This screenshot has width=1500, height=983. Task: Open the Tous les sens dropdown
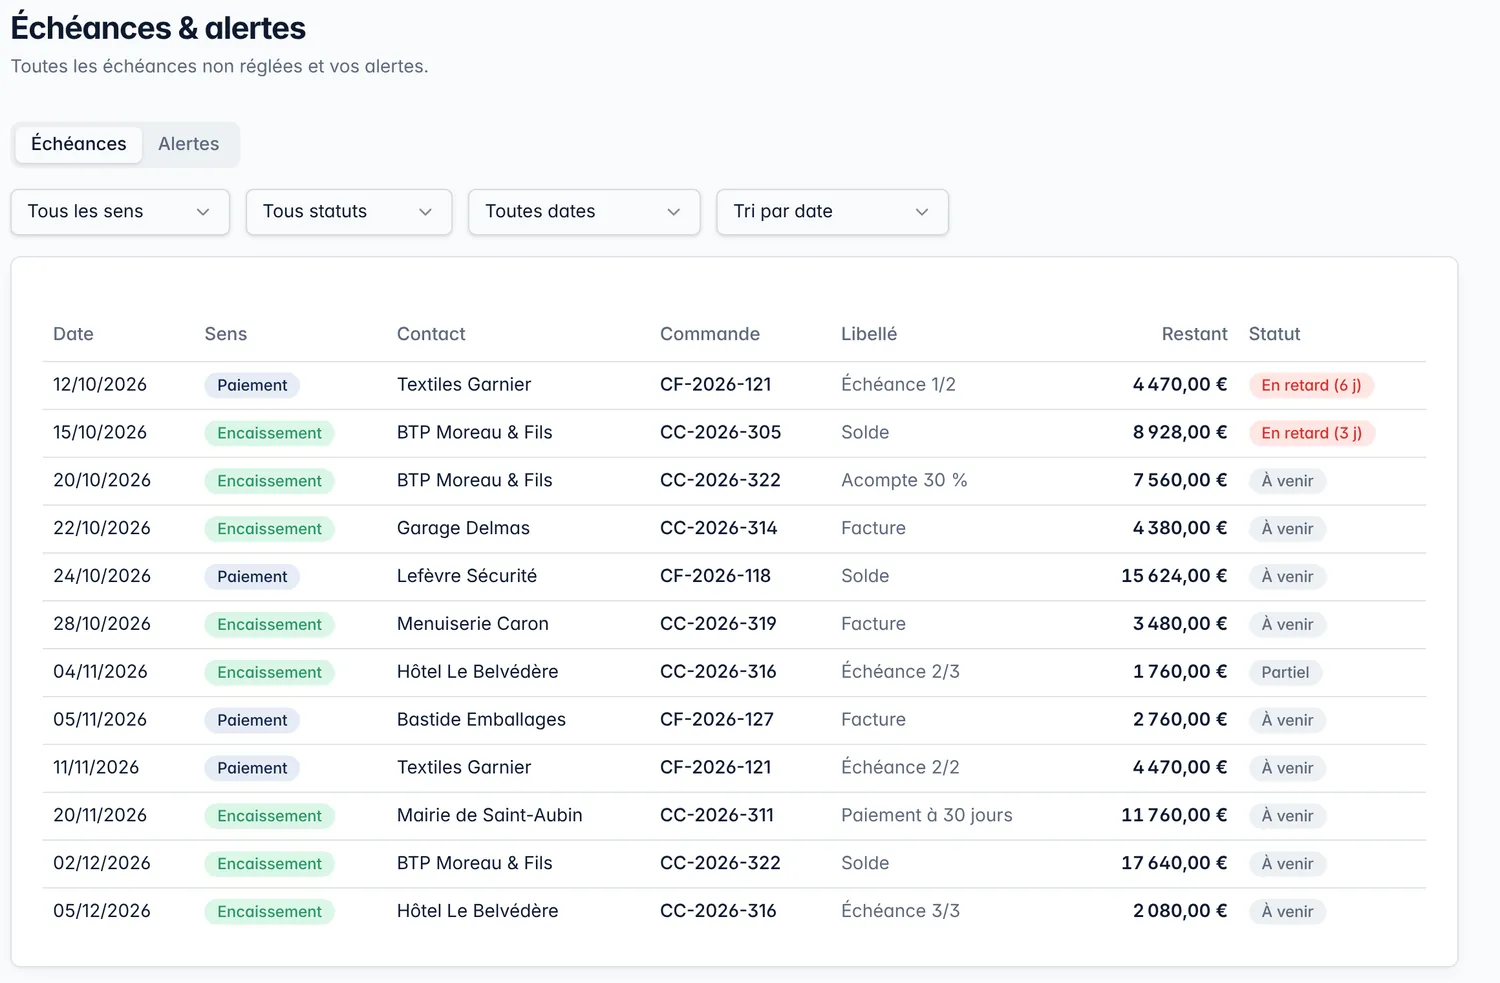120,212
